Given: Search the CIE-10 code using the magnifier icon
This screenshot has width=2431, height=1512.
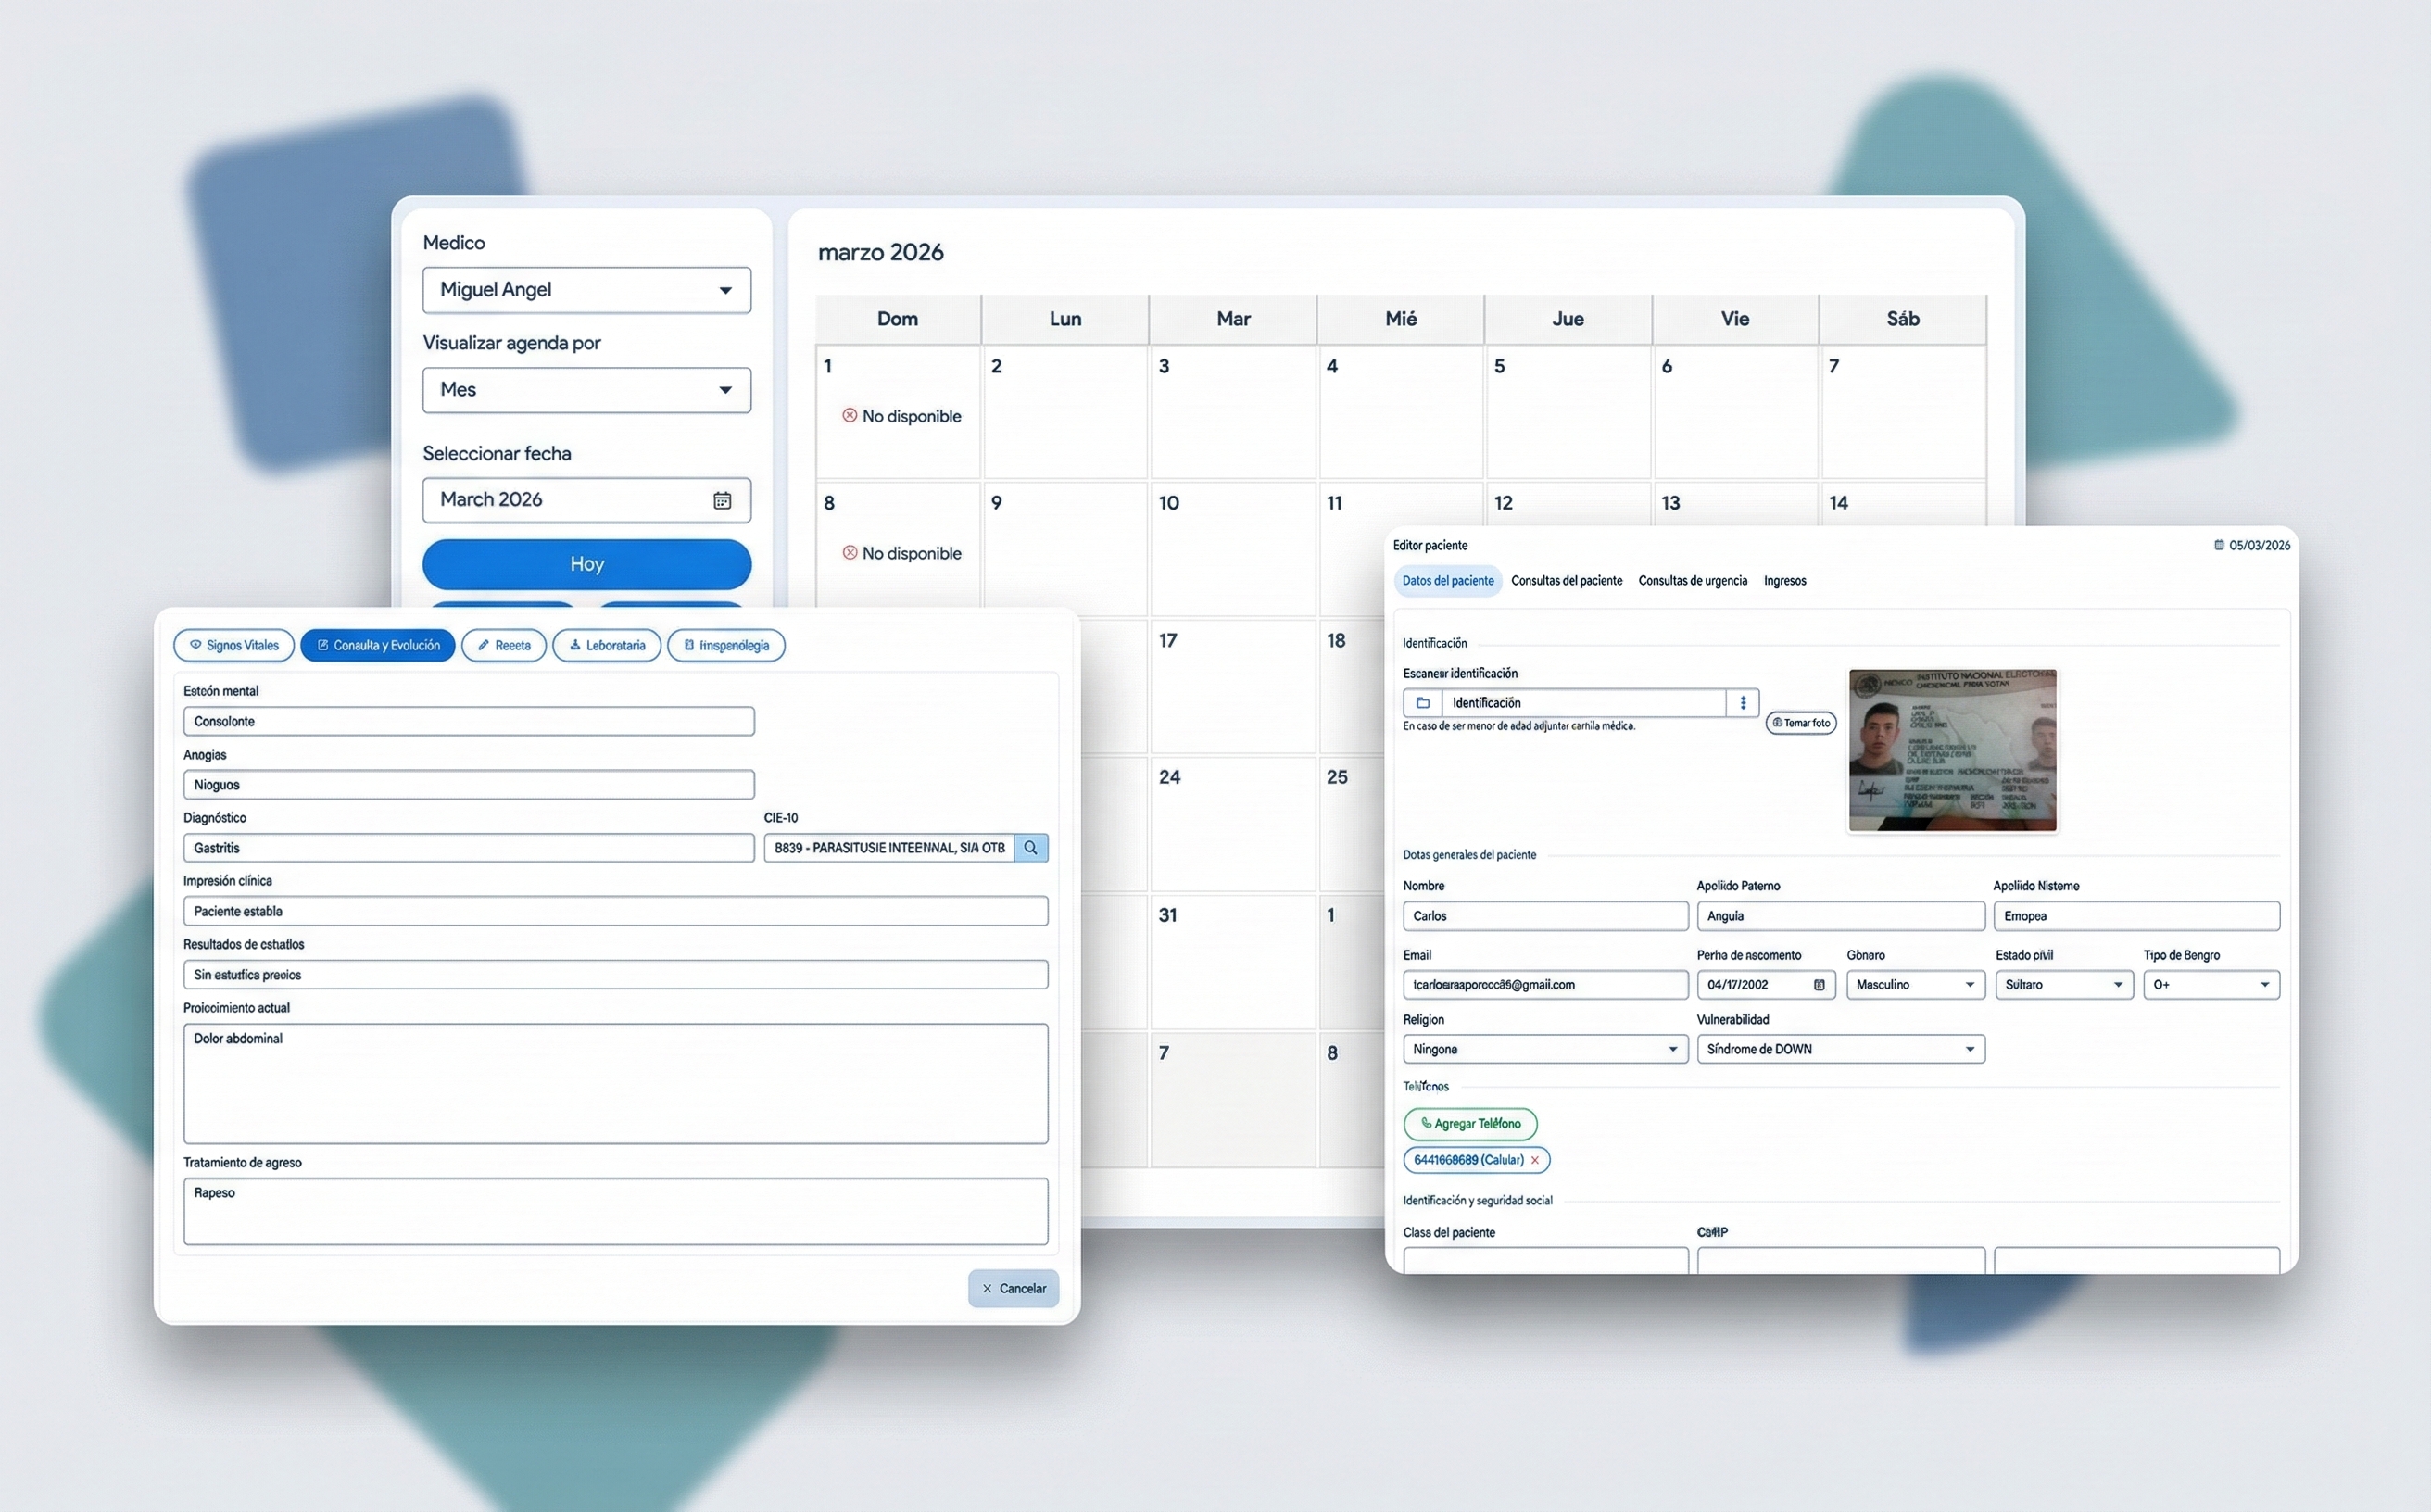Looking at the screenshot, I should tap(1031, 847).
